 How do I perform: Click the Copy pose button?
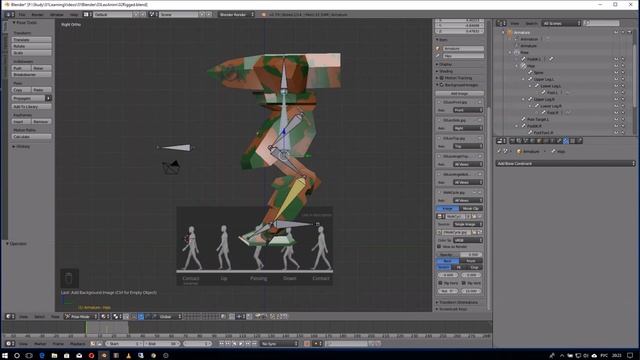tap(21, 90)
